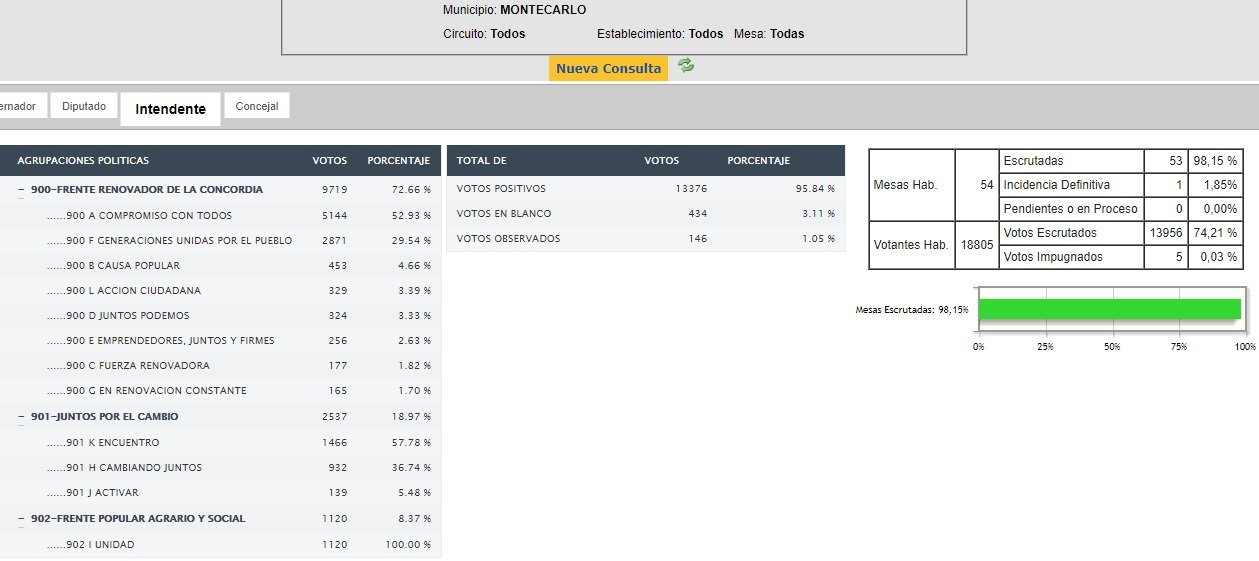Screen dimensions: 1259x561
Task: Select the 900 A Compromiso con Todos row
Action: (149, 215)
